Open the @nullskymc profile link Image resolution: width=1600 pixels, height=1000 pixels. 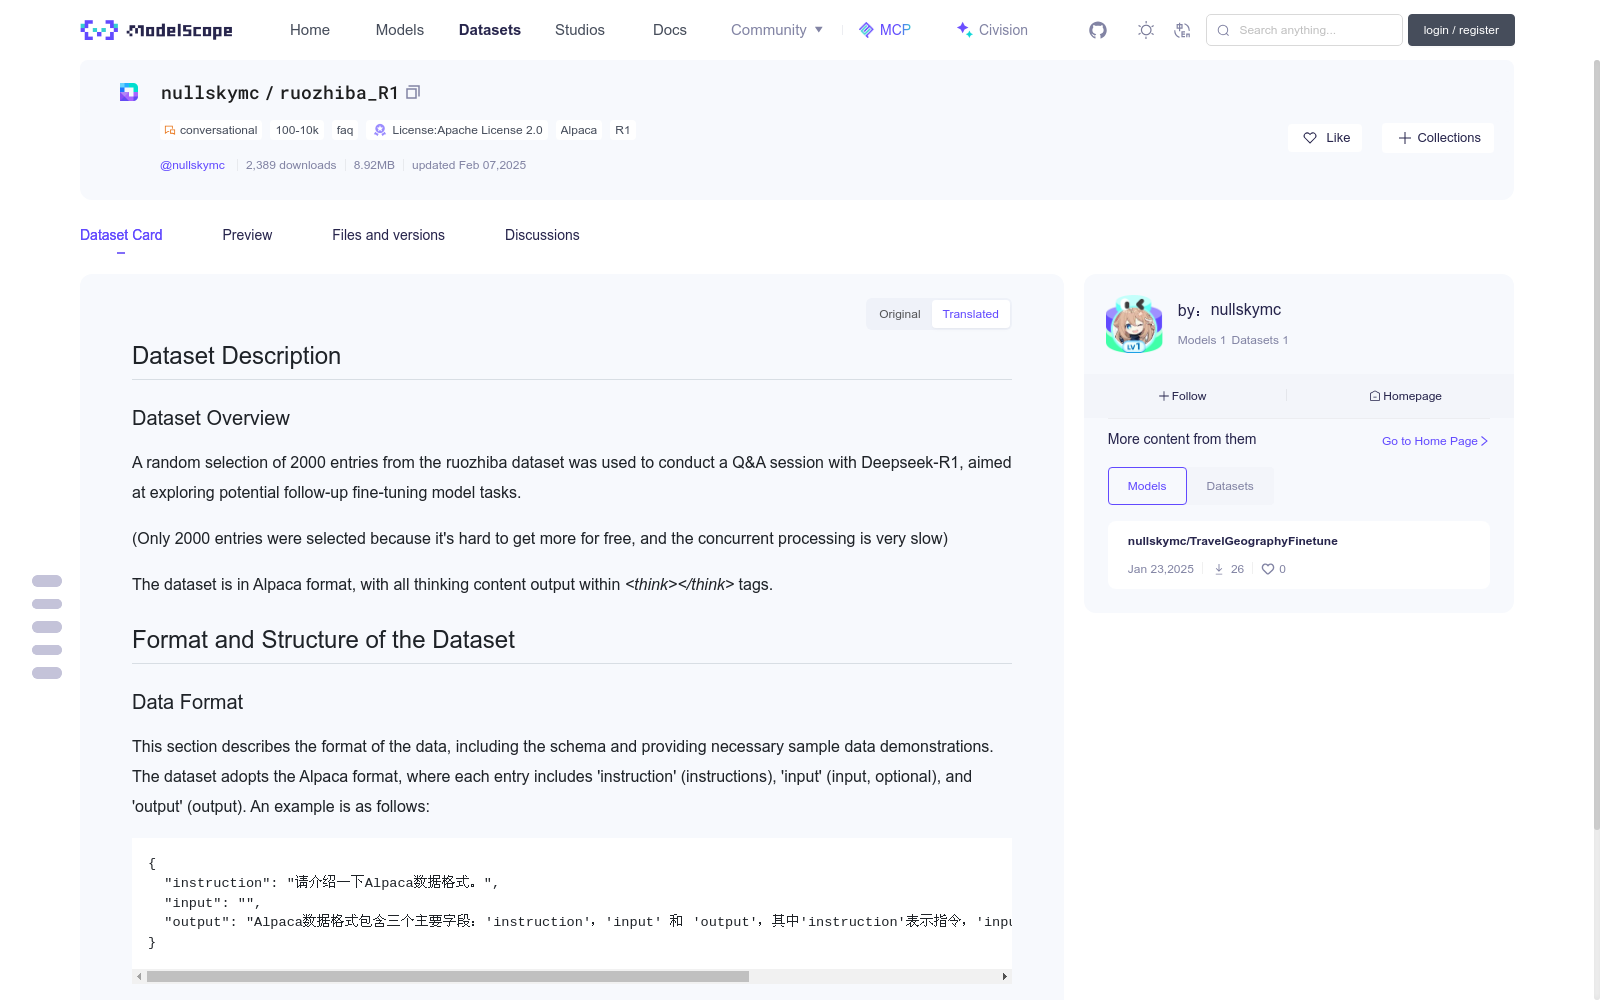tap(192, 165)
